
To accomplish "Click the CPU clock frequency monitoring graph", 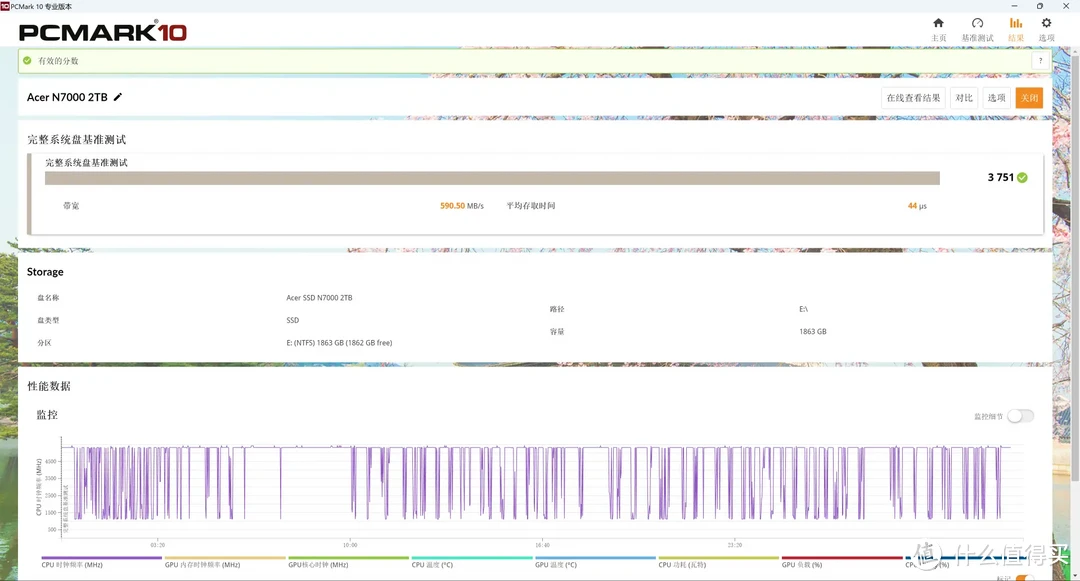I will [x=542, y=489].
